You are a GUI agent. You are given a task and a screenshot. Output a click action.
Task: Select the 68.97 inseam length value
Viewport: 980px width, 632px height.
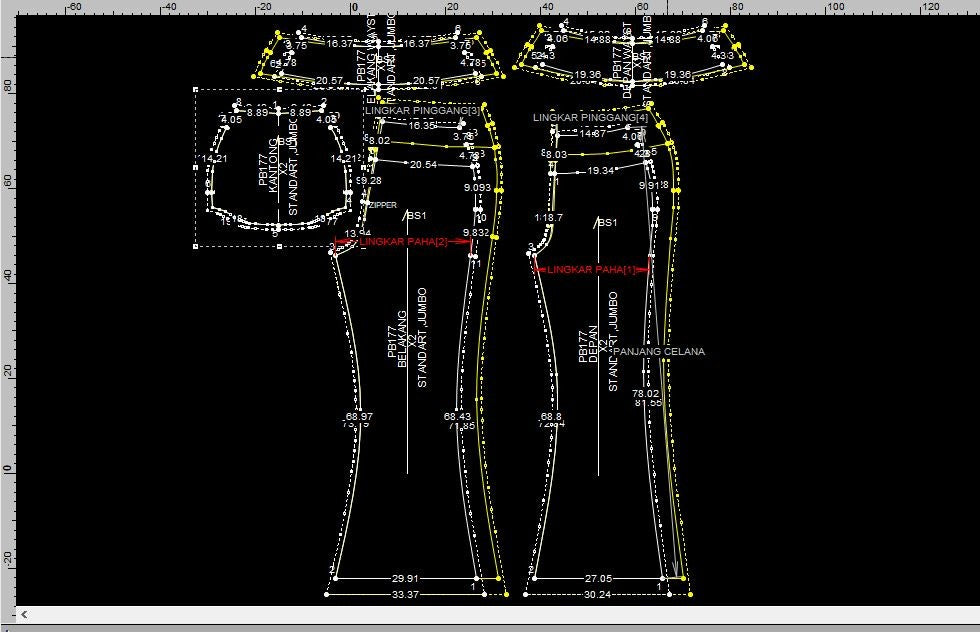[x=358, y=416]
